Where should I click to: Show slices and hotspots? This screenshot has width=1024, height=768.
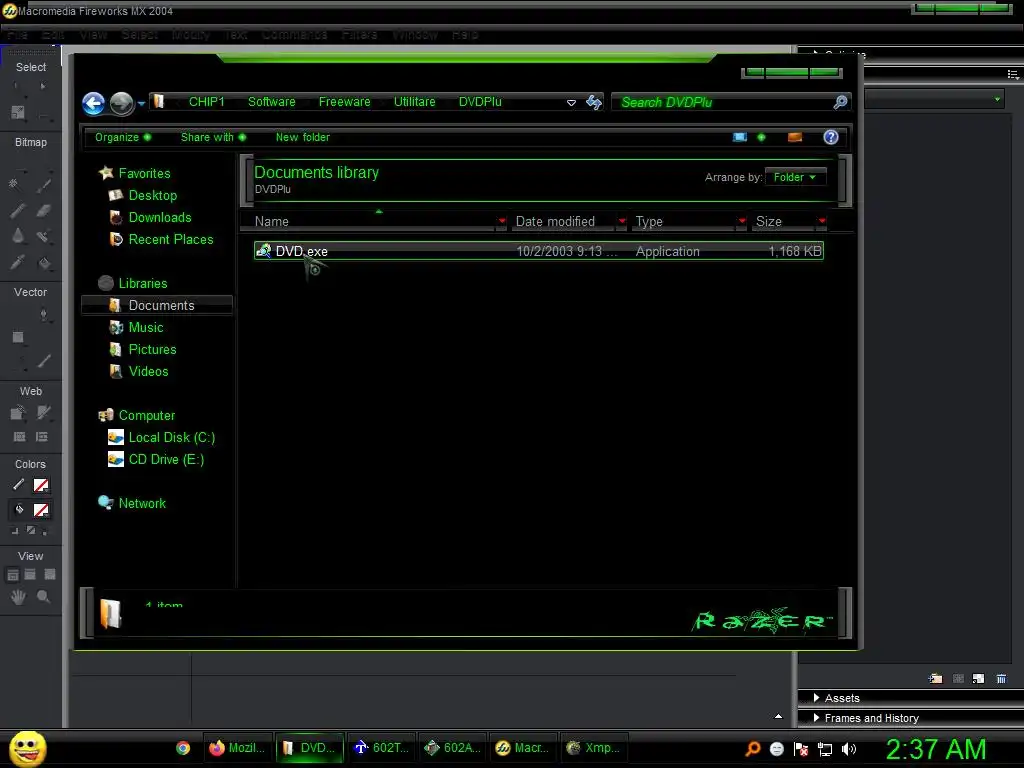(42, 437)
